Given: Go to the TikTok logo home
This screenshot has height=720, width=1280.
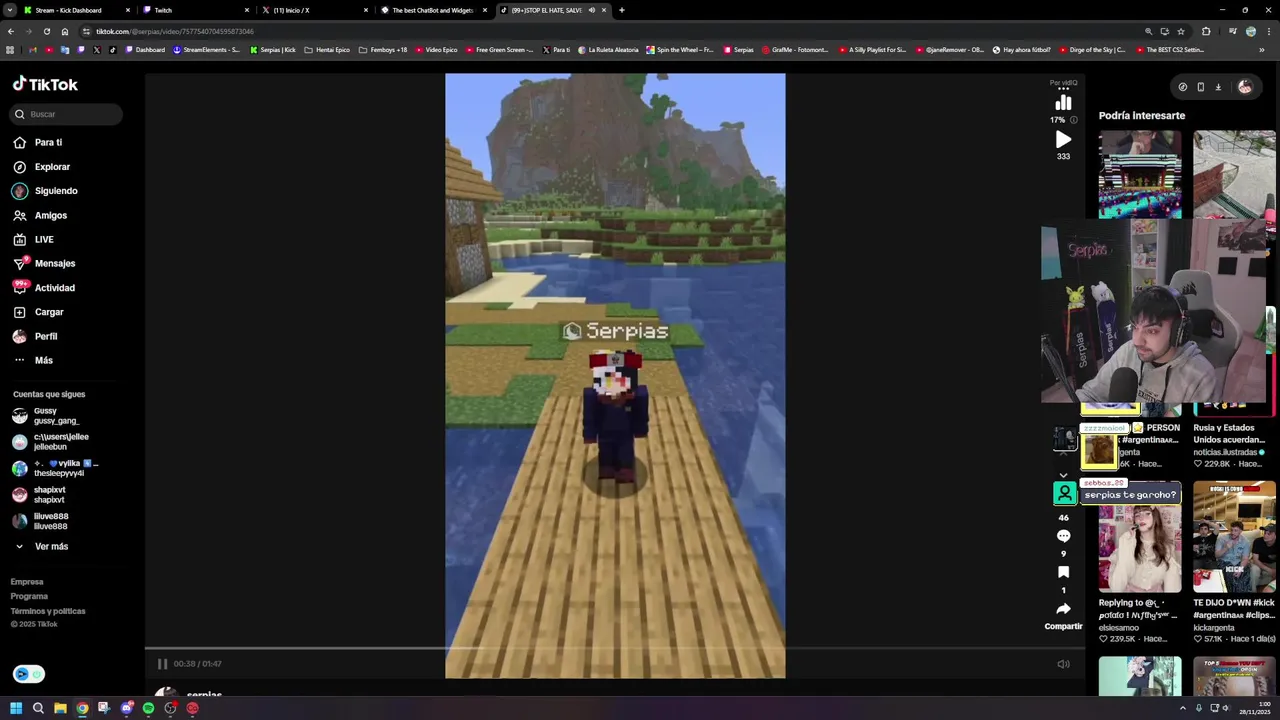Looking at the screenshot, I should coord(45,85).
